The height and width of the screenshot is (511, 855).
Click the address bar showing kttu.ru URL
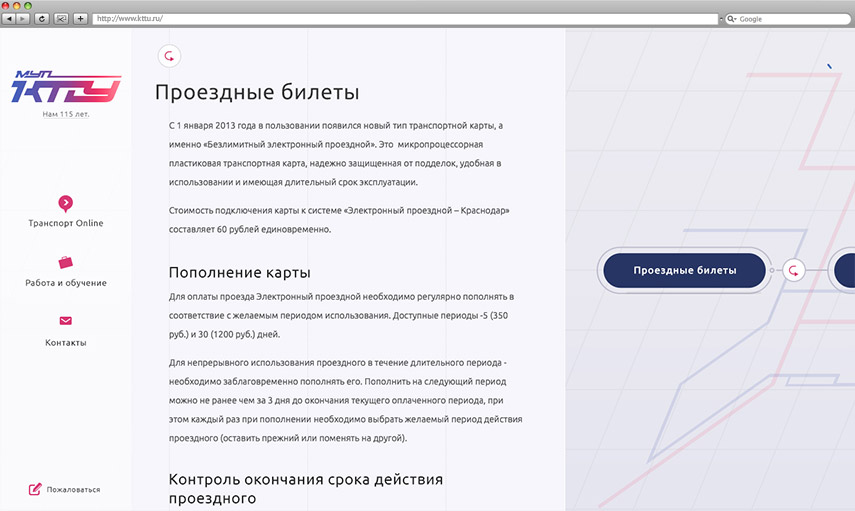pyautogui.click(x=405, y=19)
